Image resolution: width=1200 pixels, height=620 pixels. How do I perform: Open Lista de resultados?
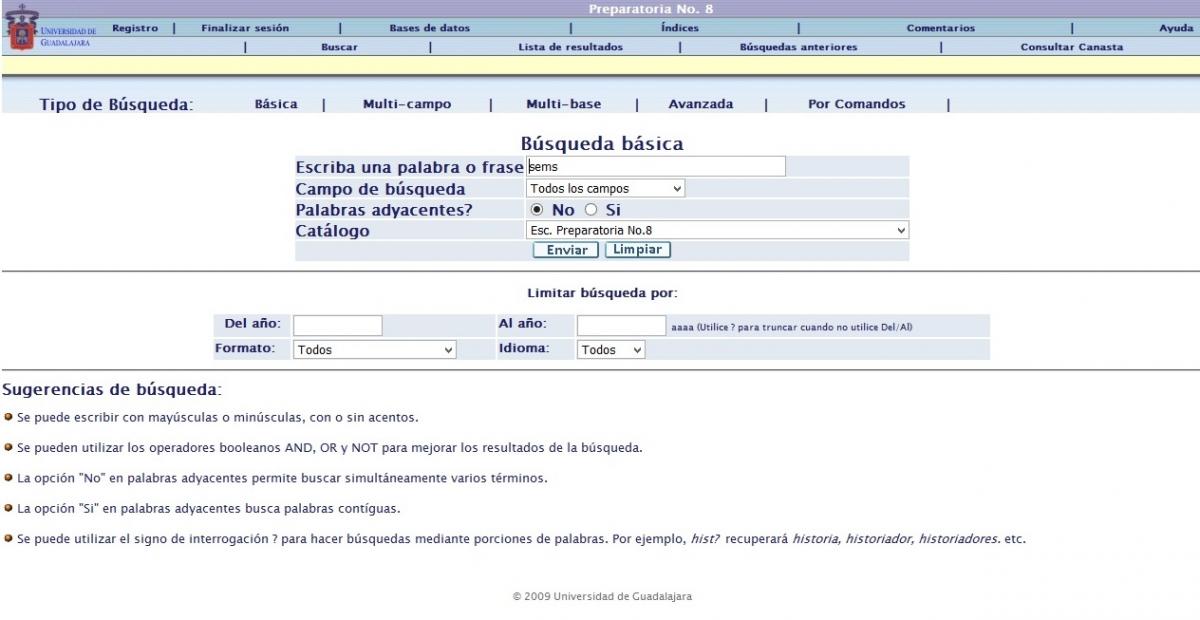pos(570,47)
